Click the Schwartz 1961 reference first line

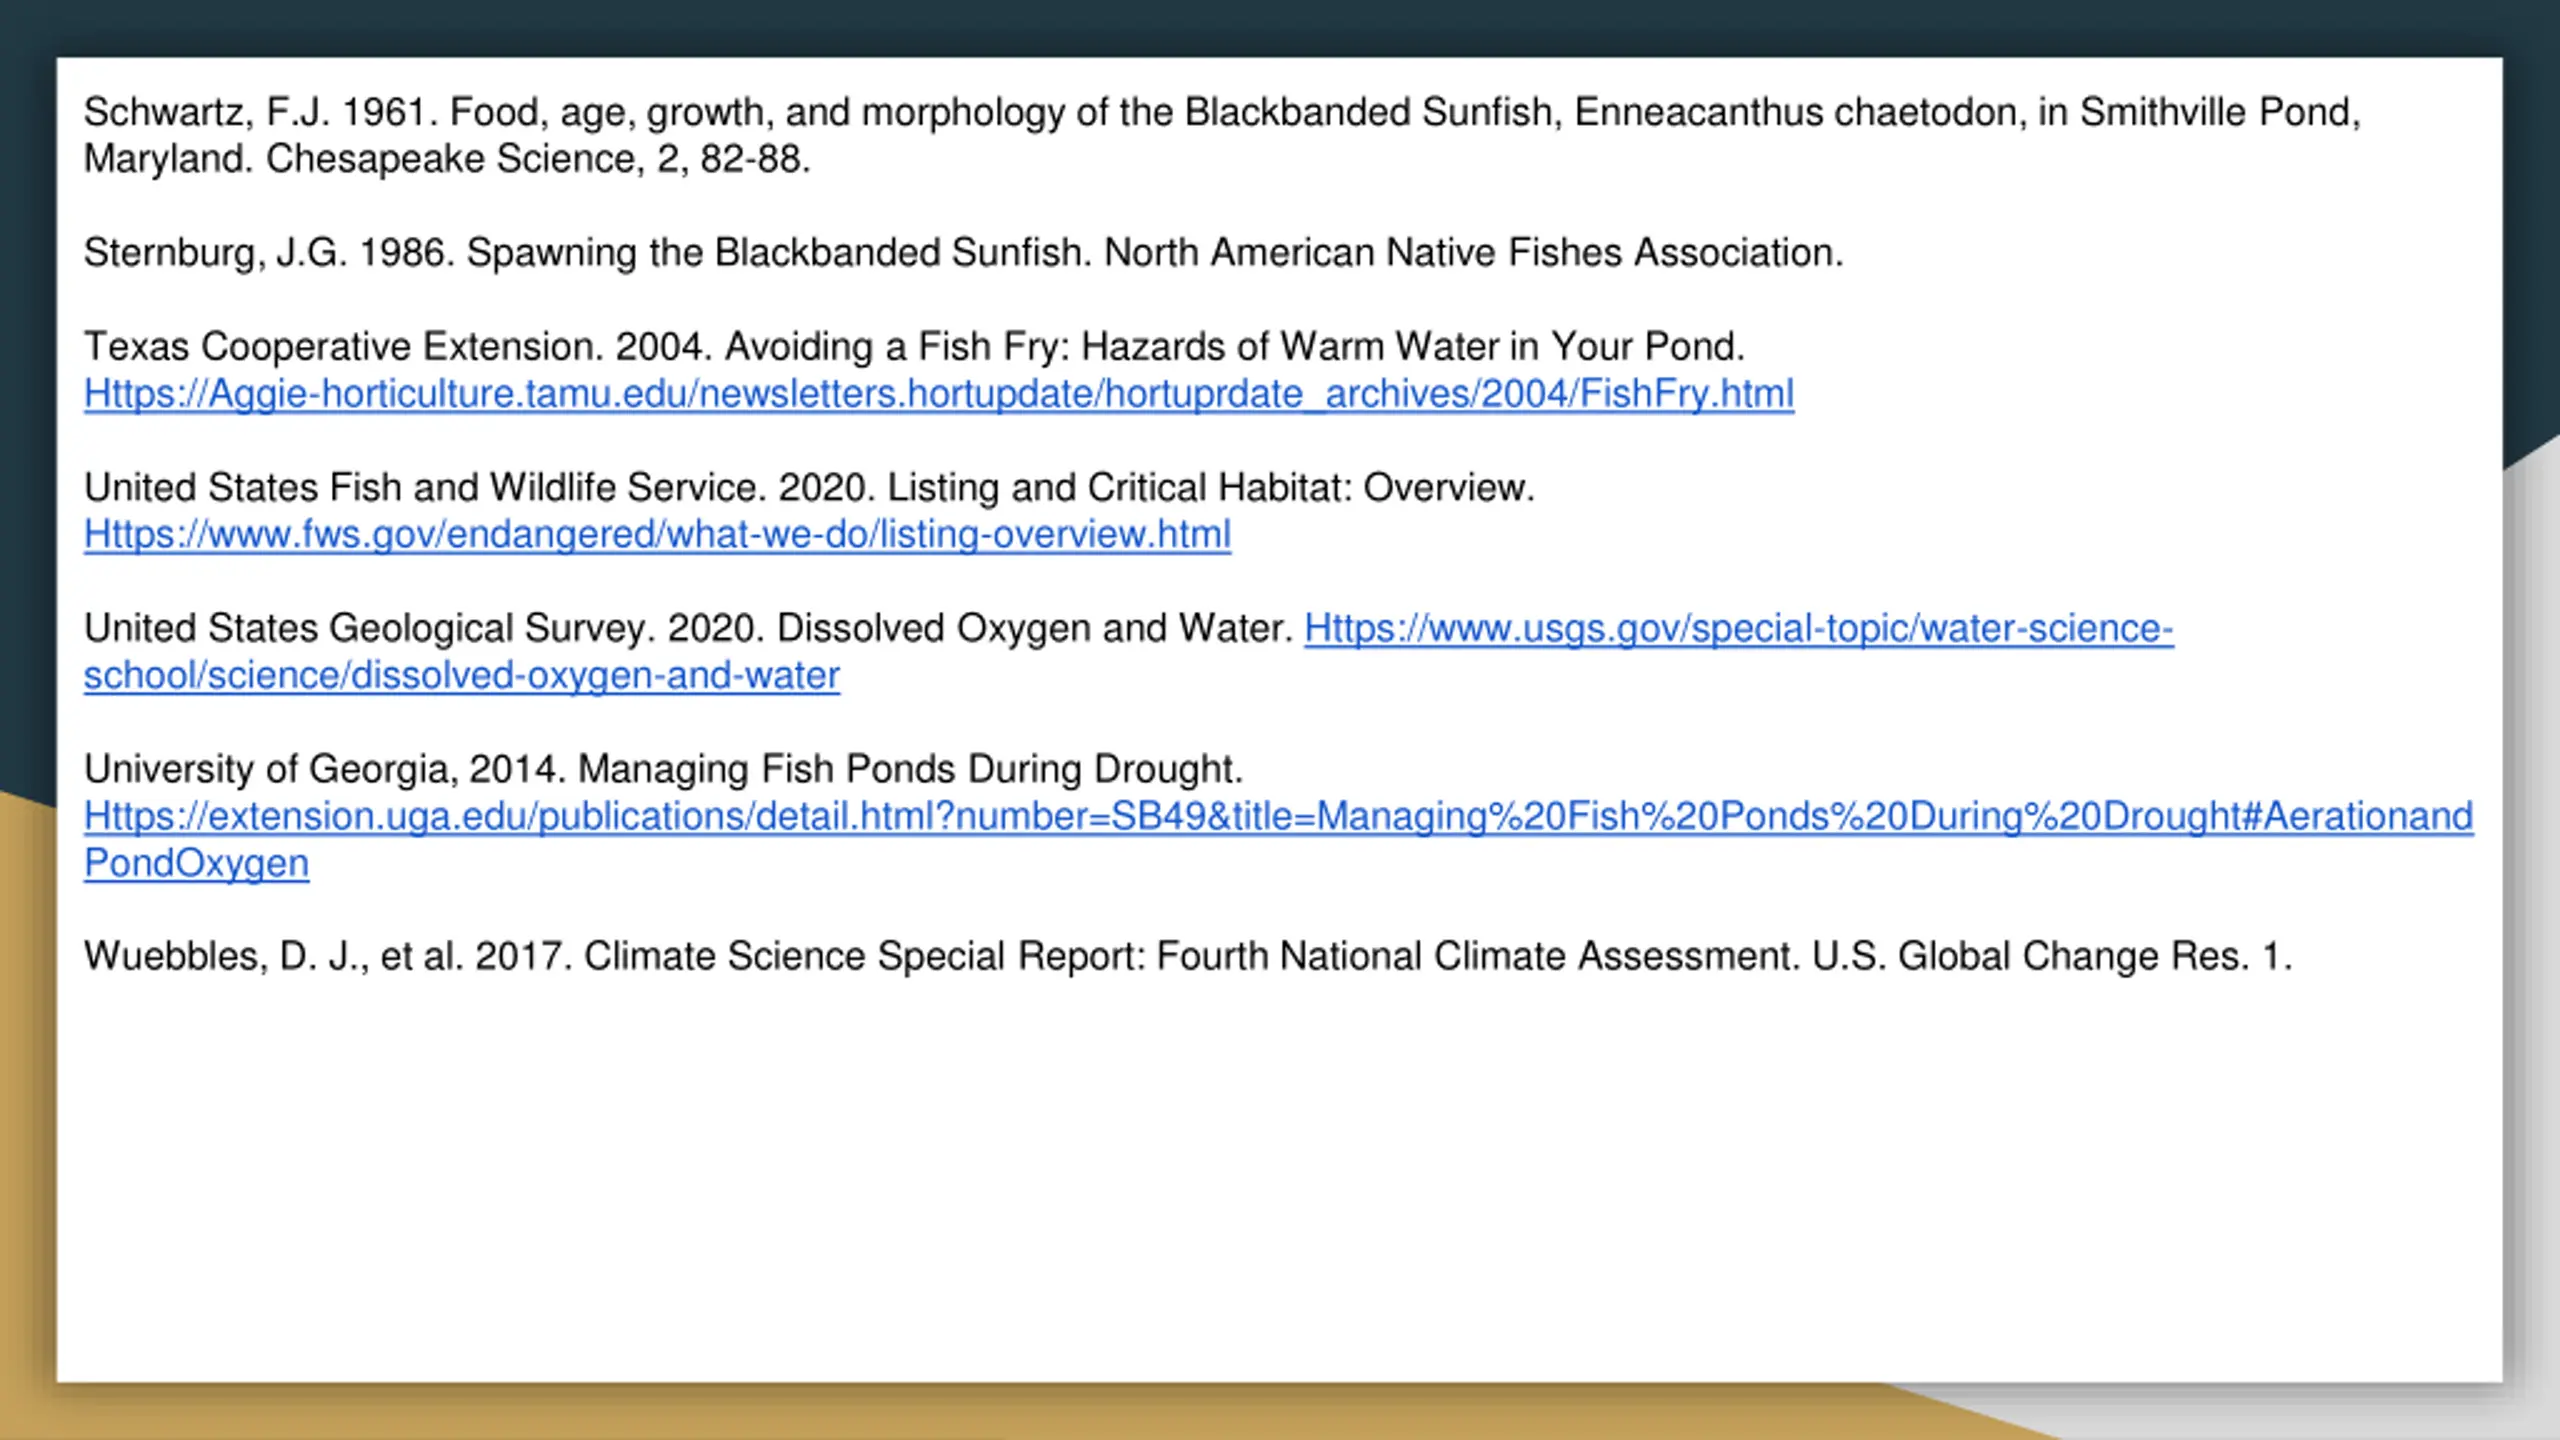click(x=1222, y=112)
